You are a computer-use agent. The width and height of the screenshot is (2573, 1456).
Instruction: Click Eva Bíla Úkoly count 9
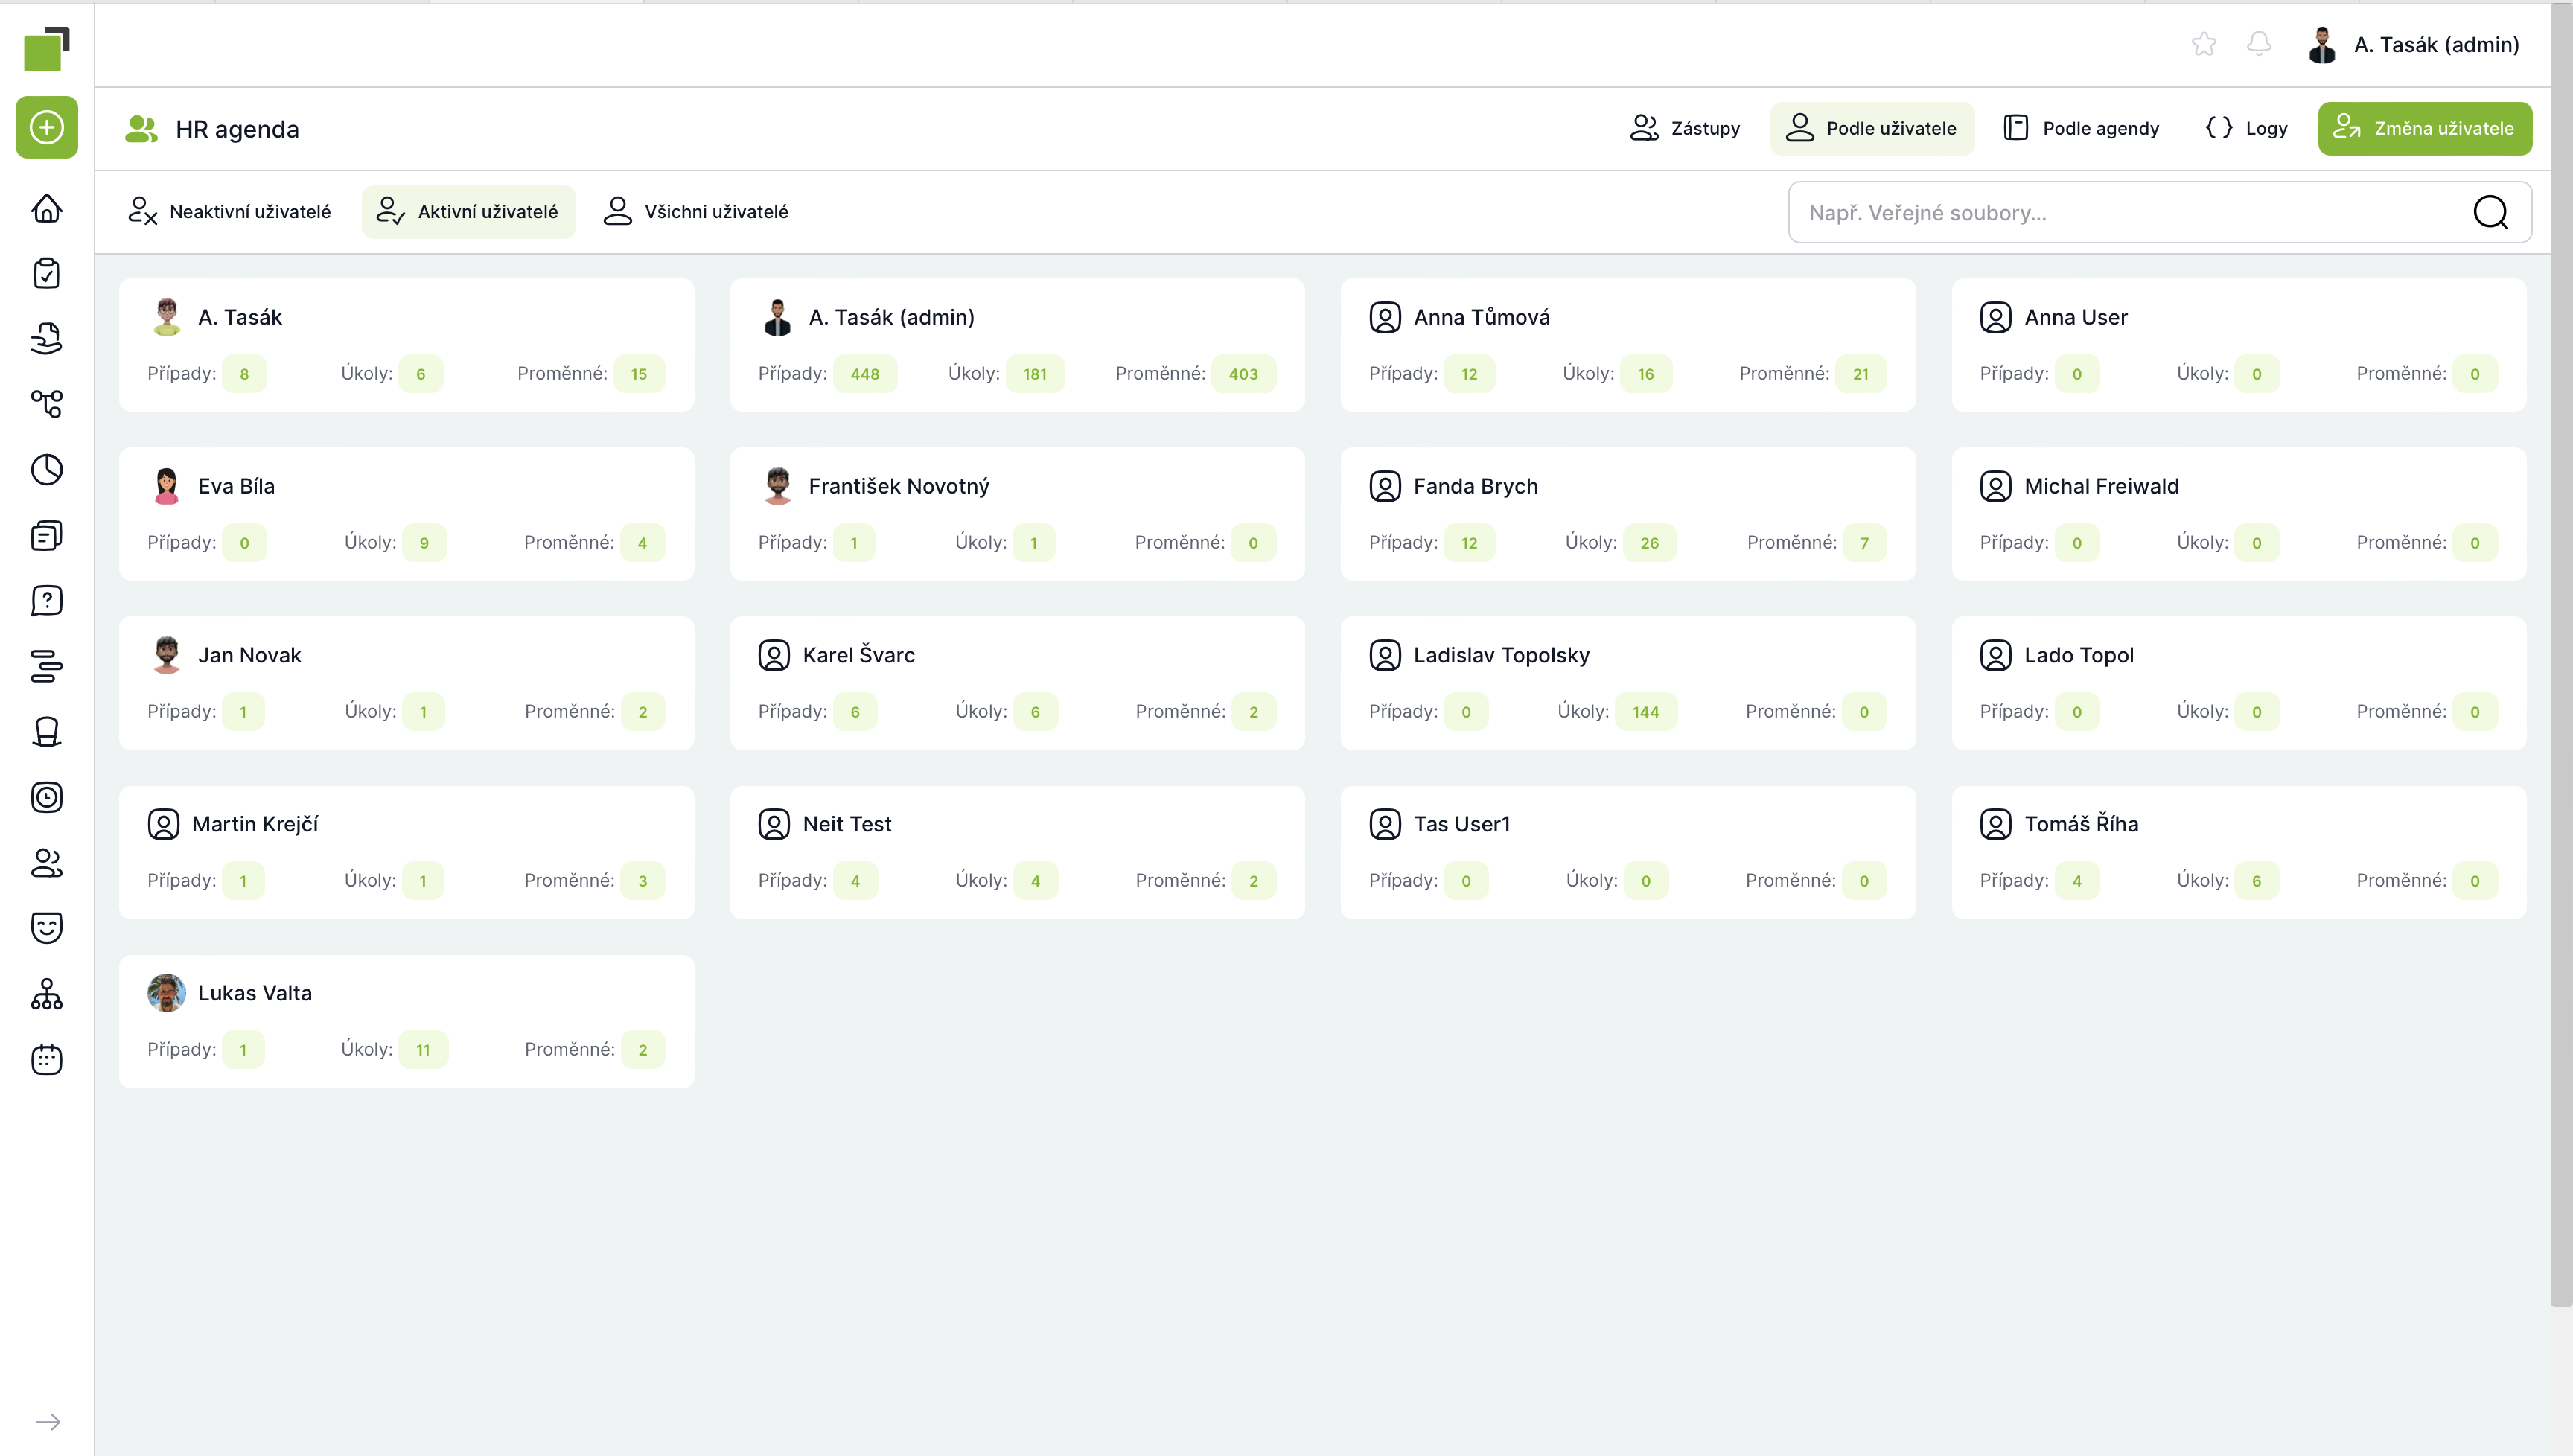(x=424, y=543)
